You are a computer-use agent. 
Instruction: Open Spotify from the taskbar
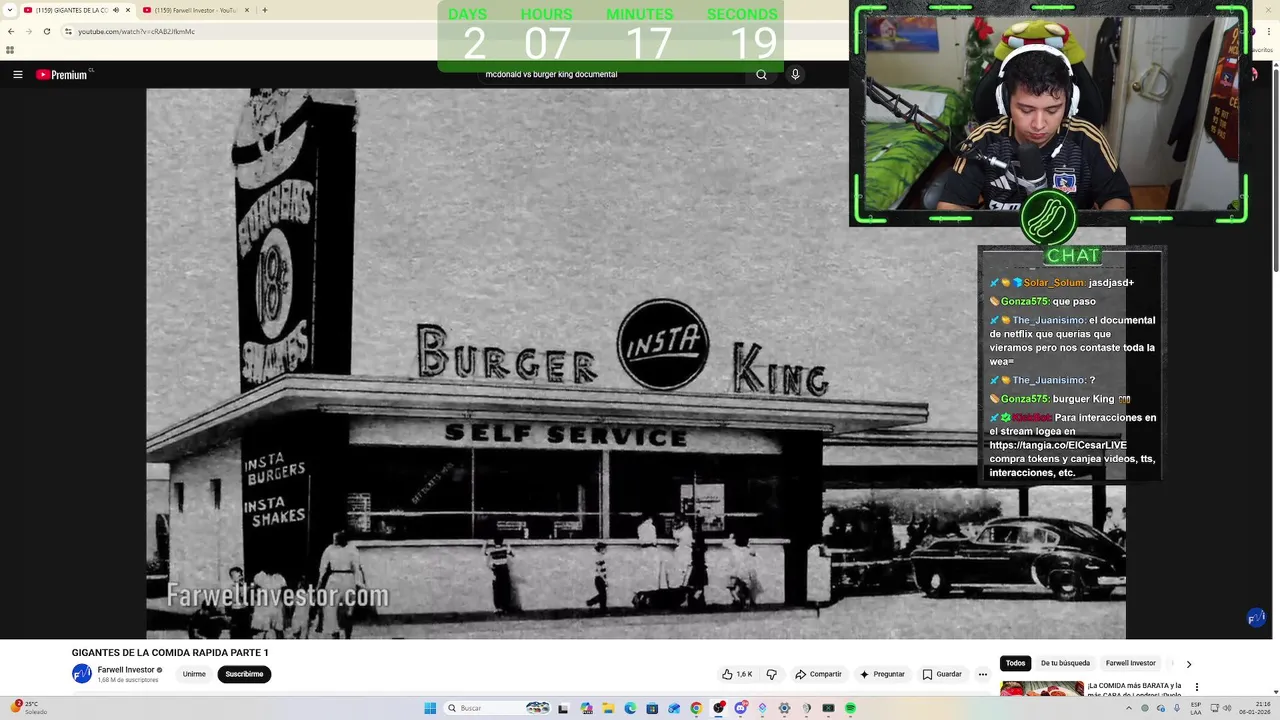tap(850, 708)
